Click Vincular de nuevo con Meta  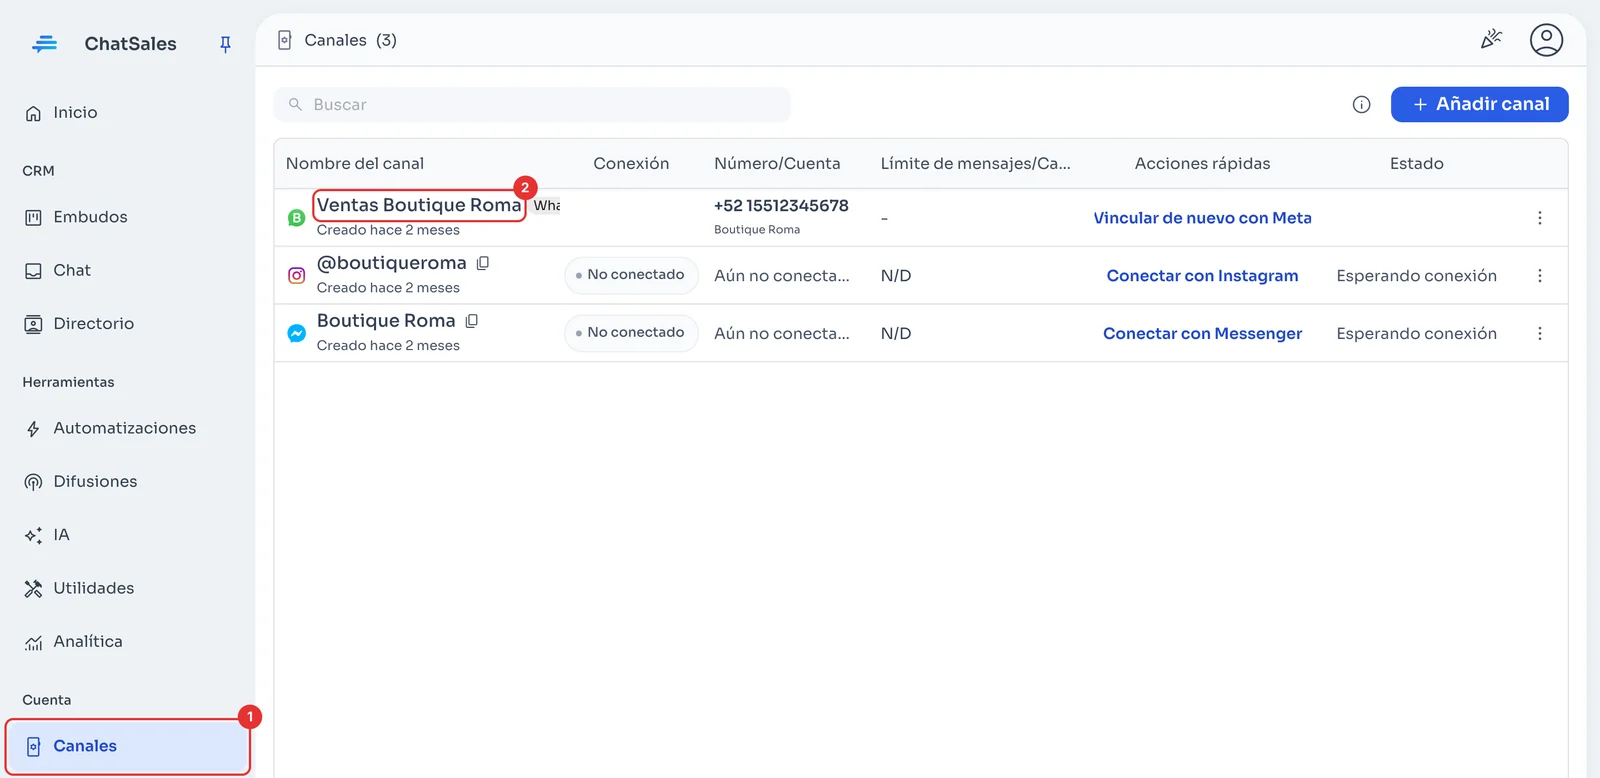click(1202, 218)
